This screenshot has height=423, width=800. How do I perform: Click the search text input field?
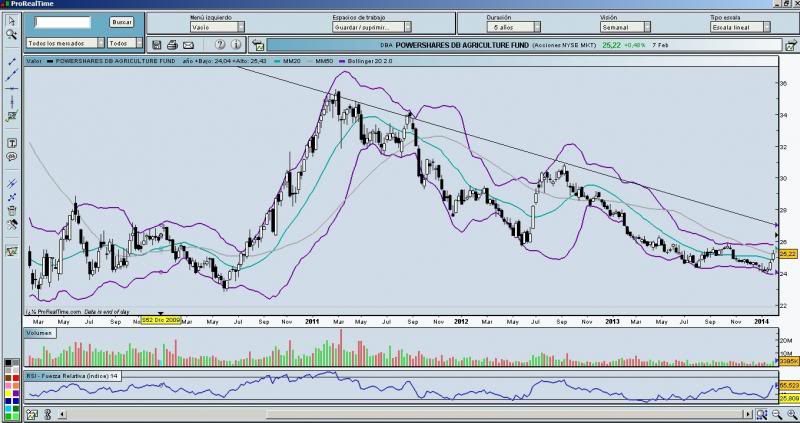62,22
